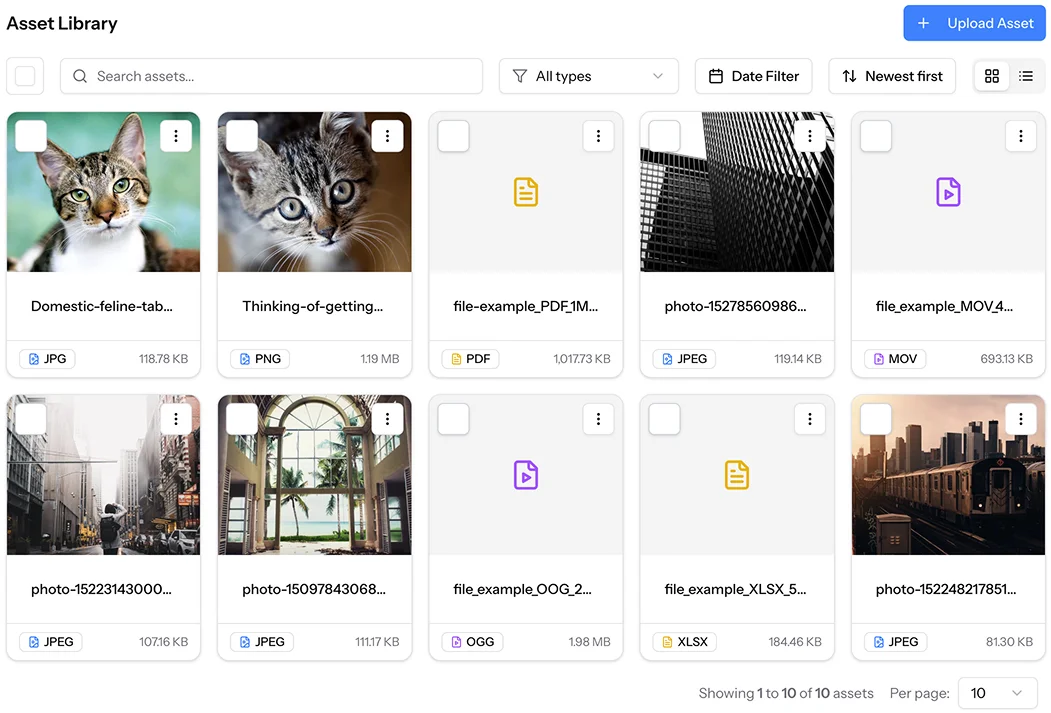The width and height of the screenshot is (1051, 713).
Task: Open the Date Filter button
Action: click(753, 76)
